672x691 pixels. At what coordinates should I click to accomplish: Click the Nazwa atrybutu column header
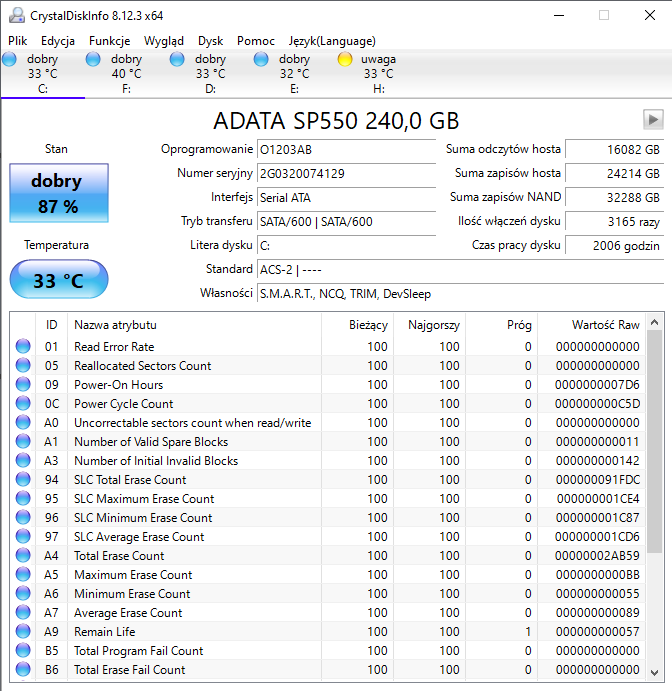pos(194,325)
